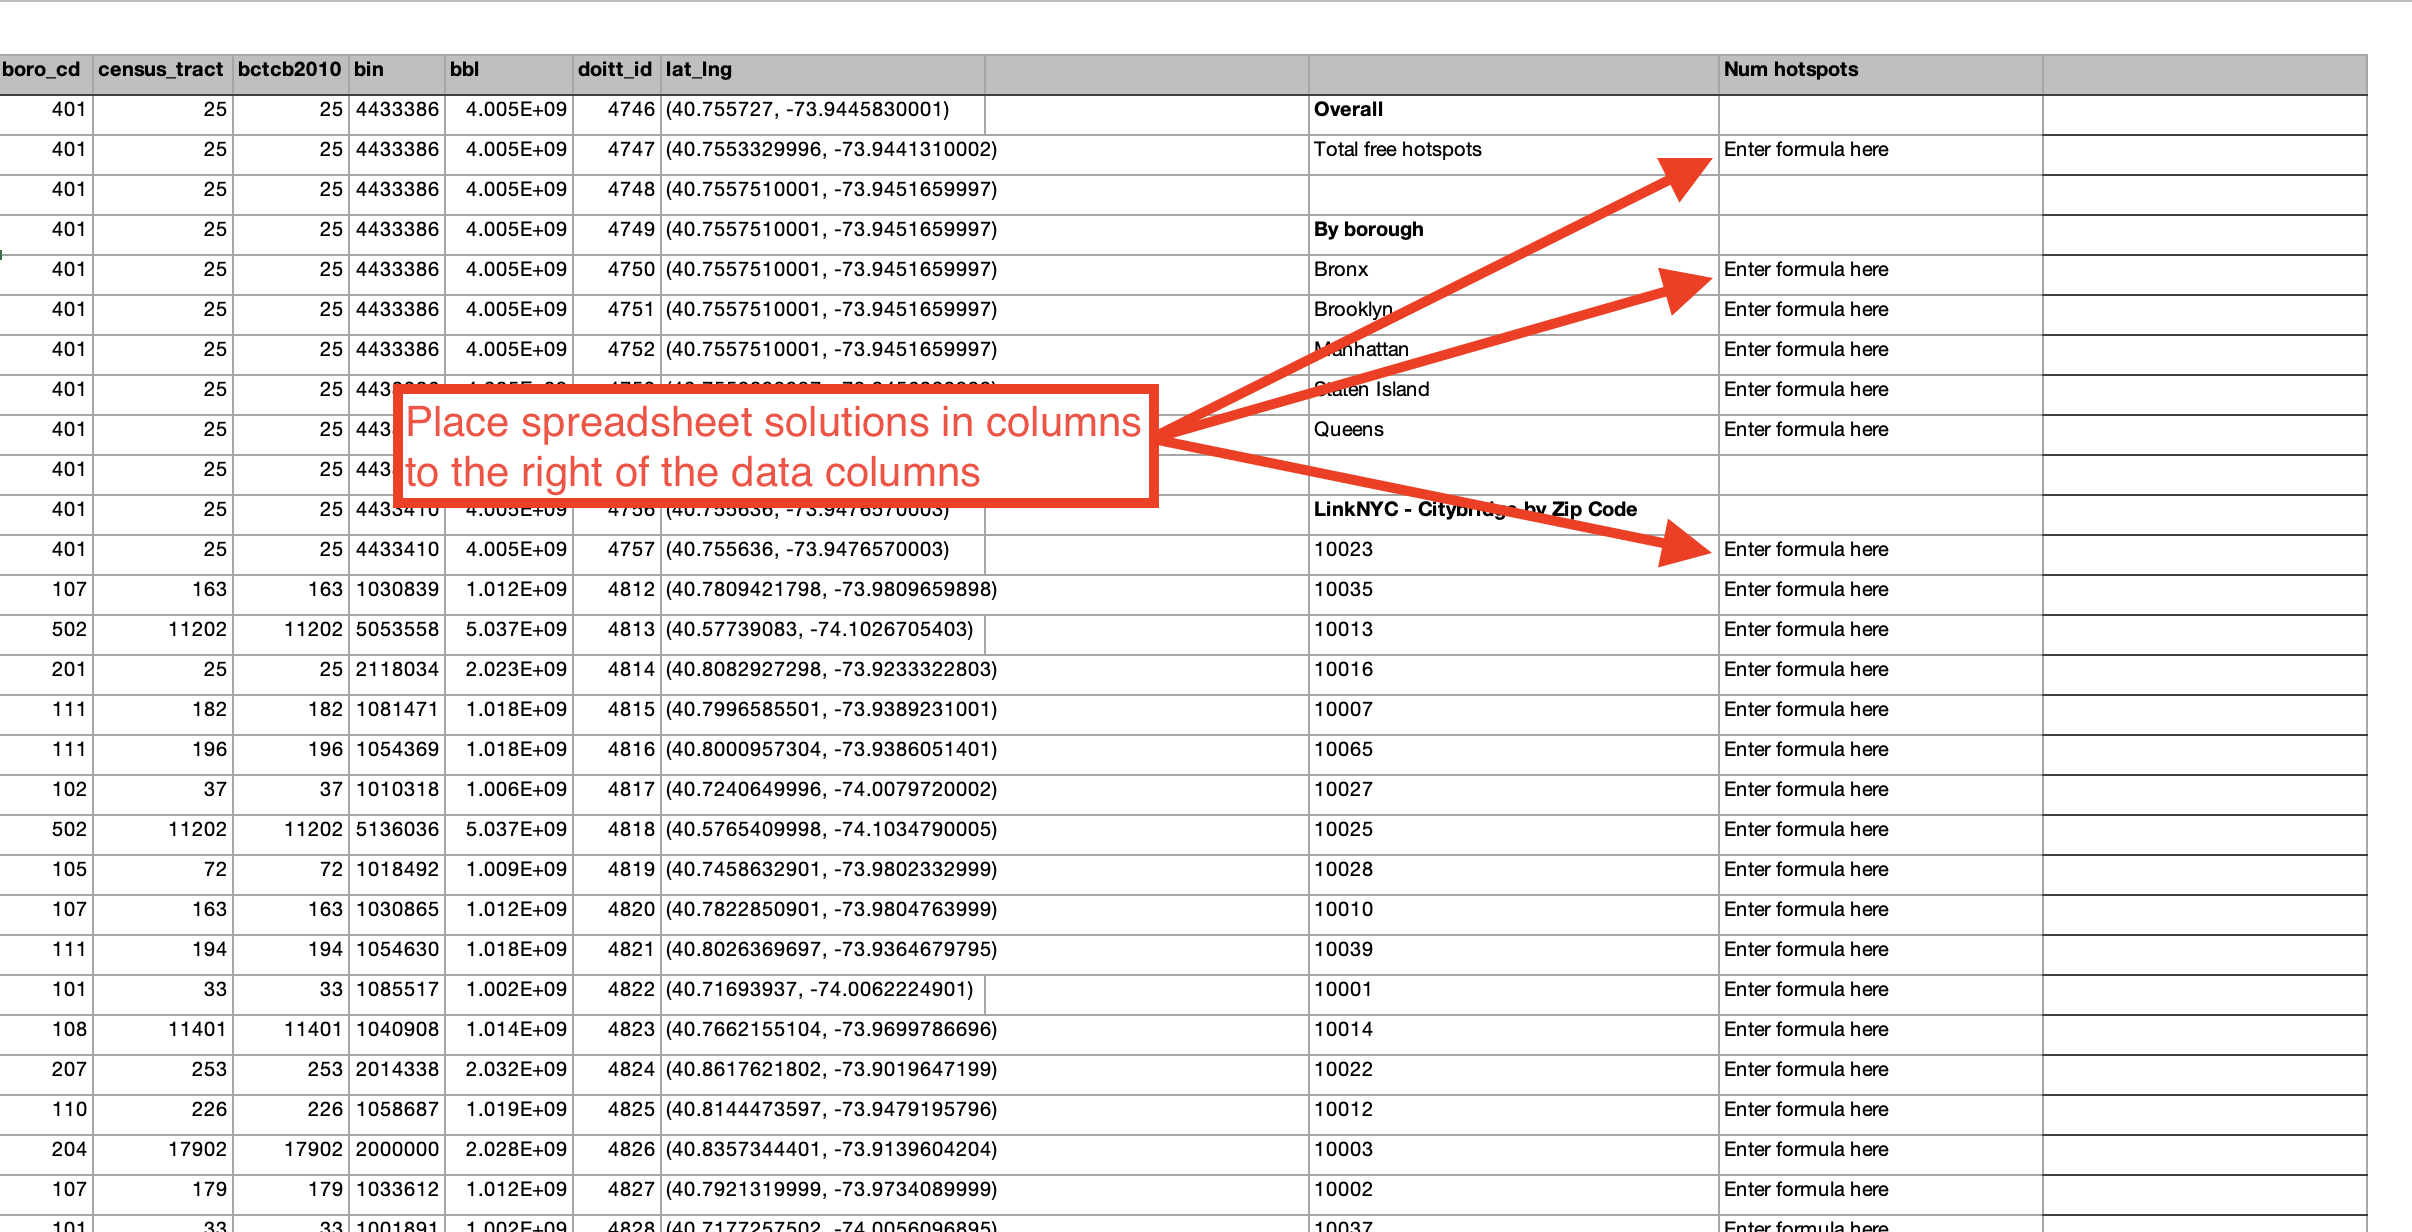Select the Total free hotspots label
The image size is (2412, 1232).
point(1514,155)
